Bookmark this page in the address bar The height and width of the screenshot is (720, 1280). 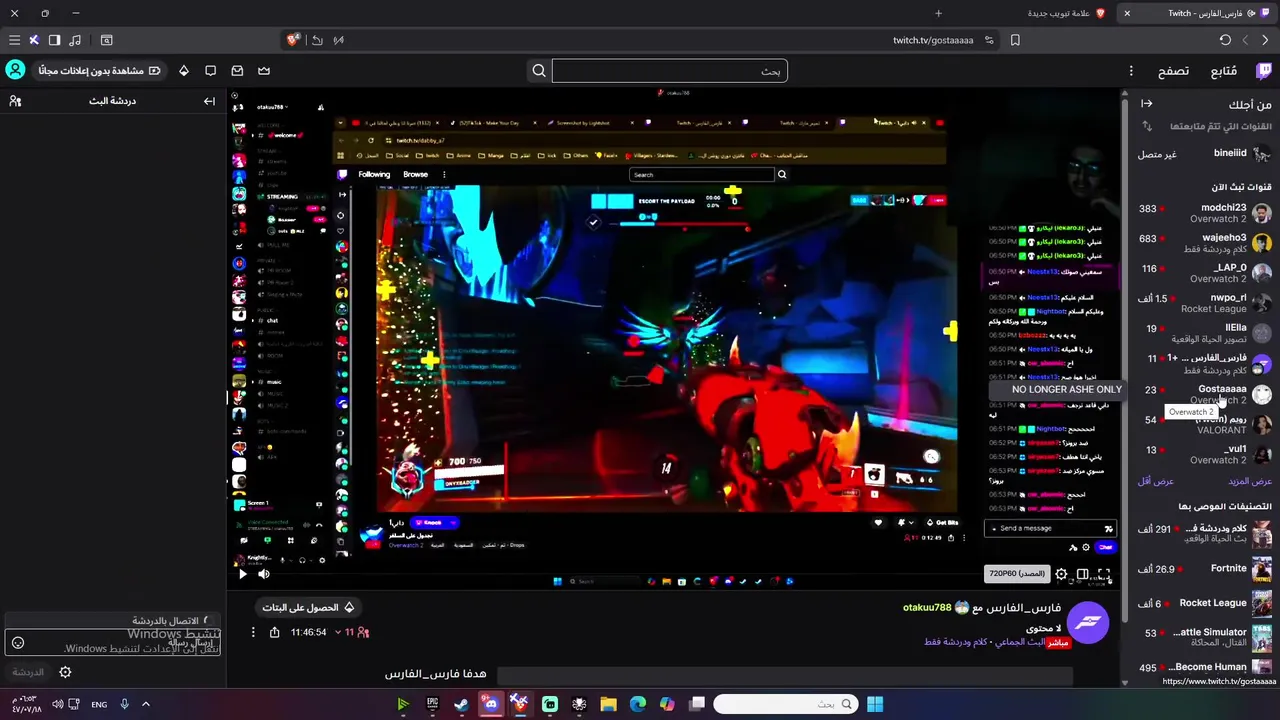coord(1015,40)
